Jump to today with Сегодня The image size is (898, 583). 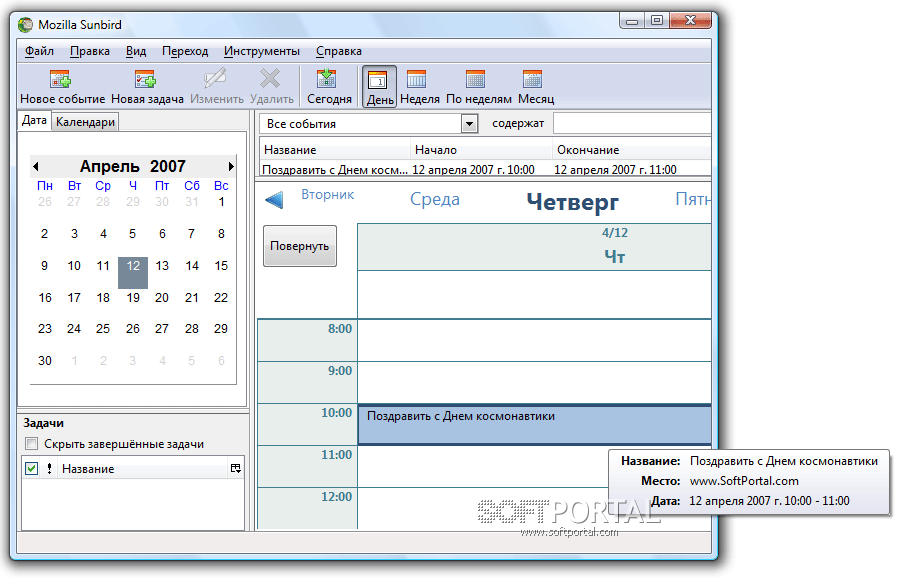(329, 86)
